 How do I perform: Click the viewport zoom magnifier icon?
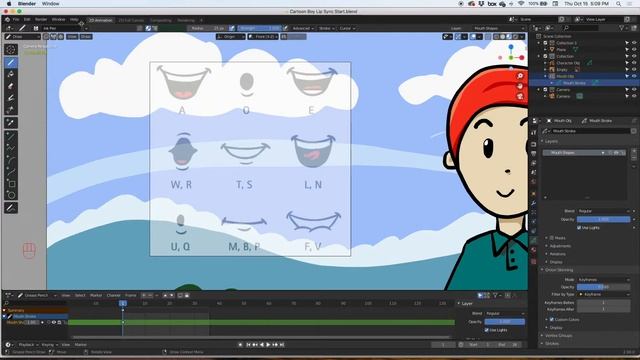(520, 76)
